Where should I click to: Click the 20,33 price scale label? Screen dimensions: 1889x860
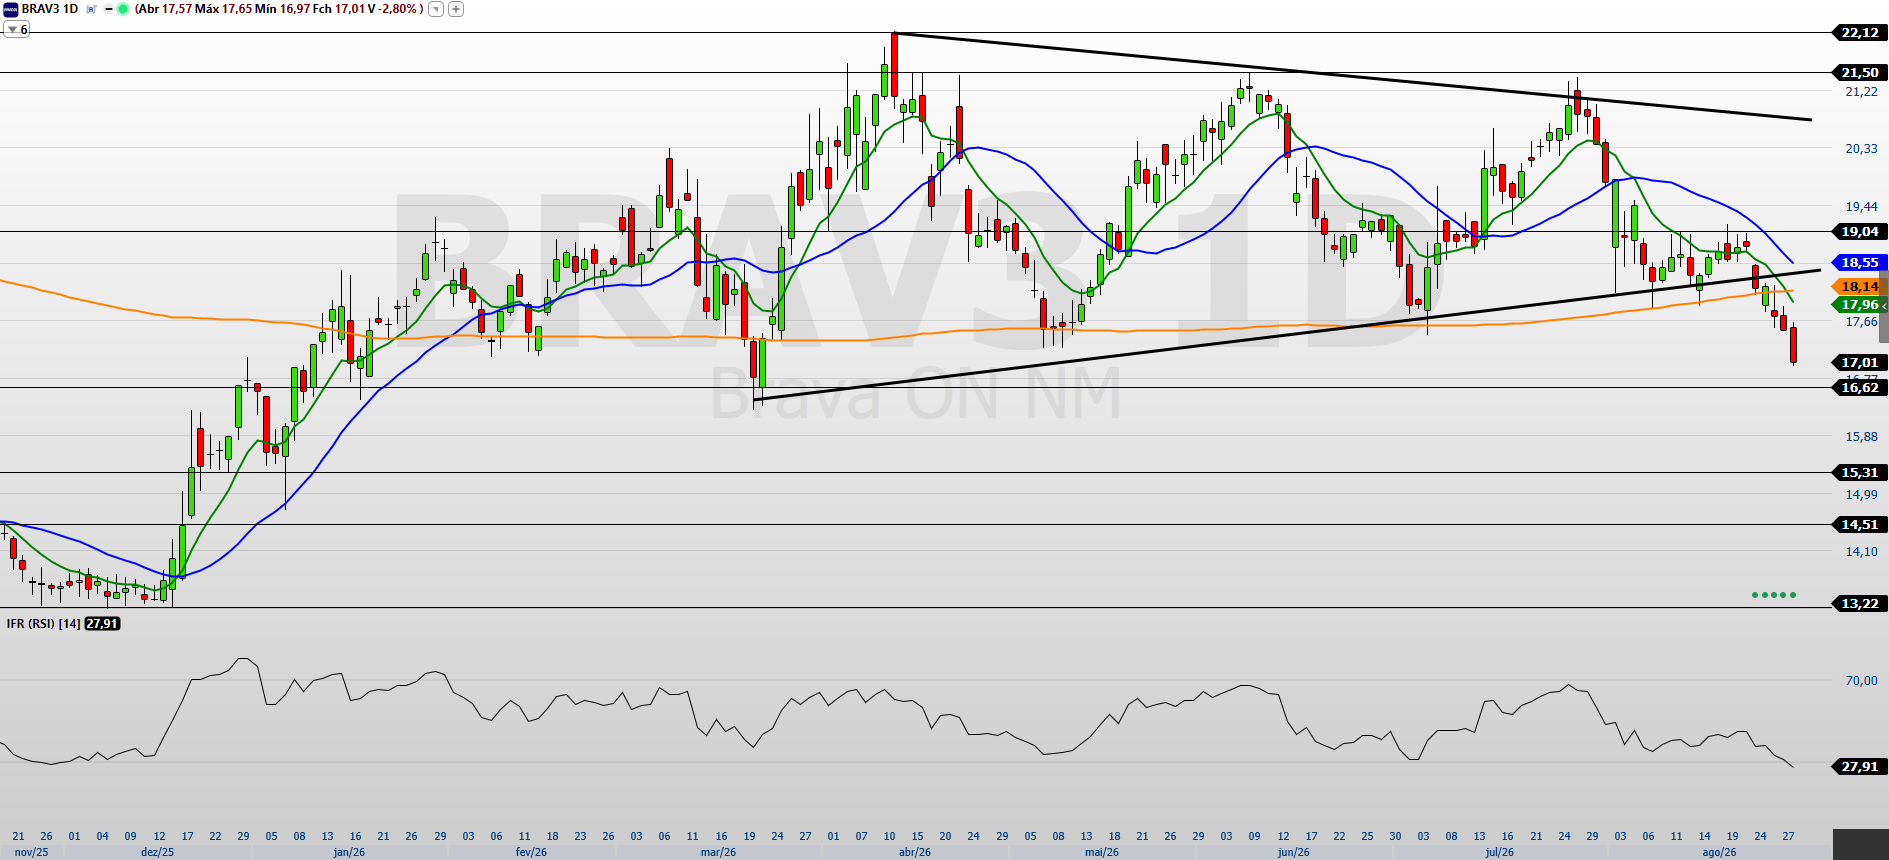click(1861, 149)
